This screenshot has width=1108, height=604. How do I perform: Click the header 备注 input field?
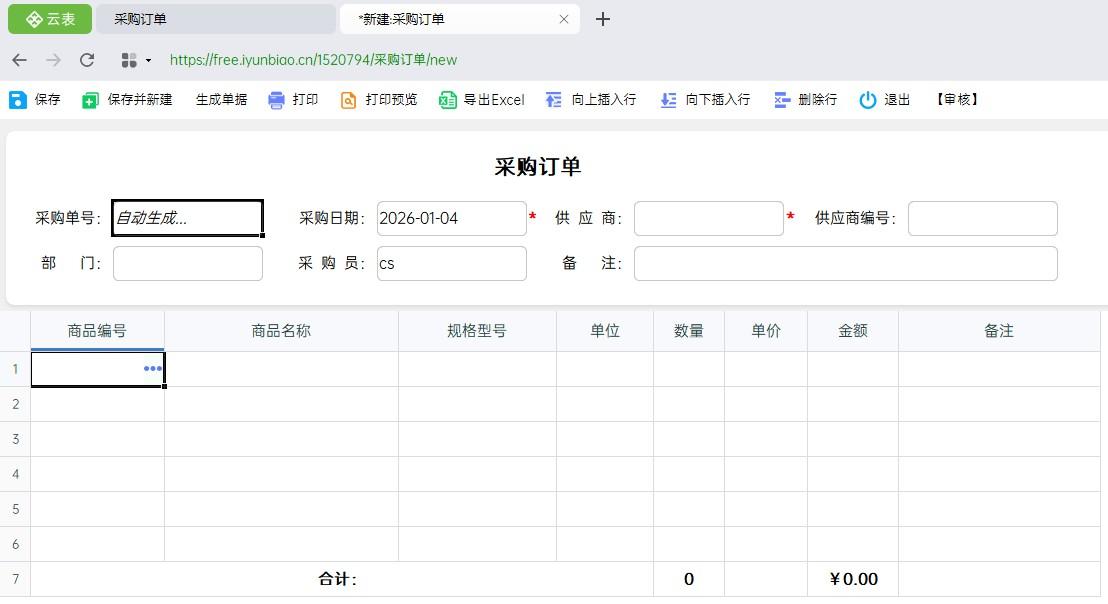[845, 263]
